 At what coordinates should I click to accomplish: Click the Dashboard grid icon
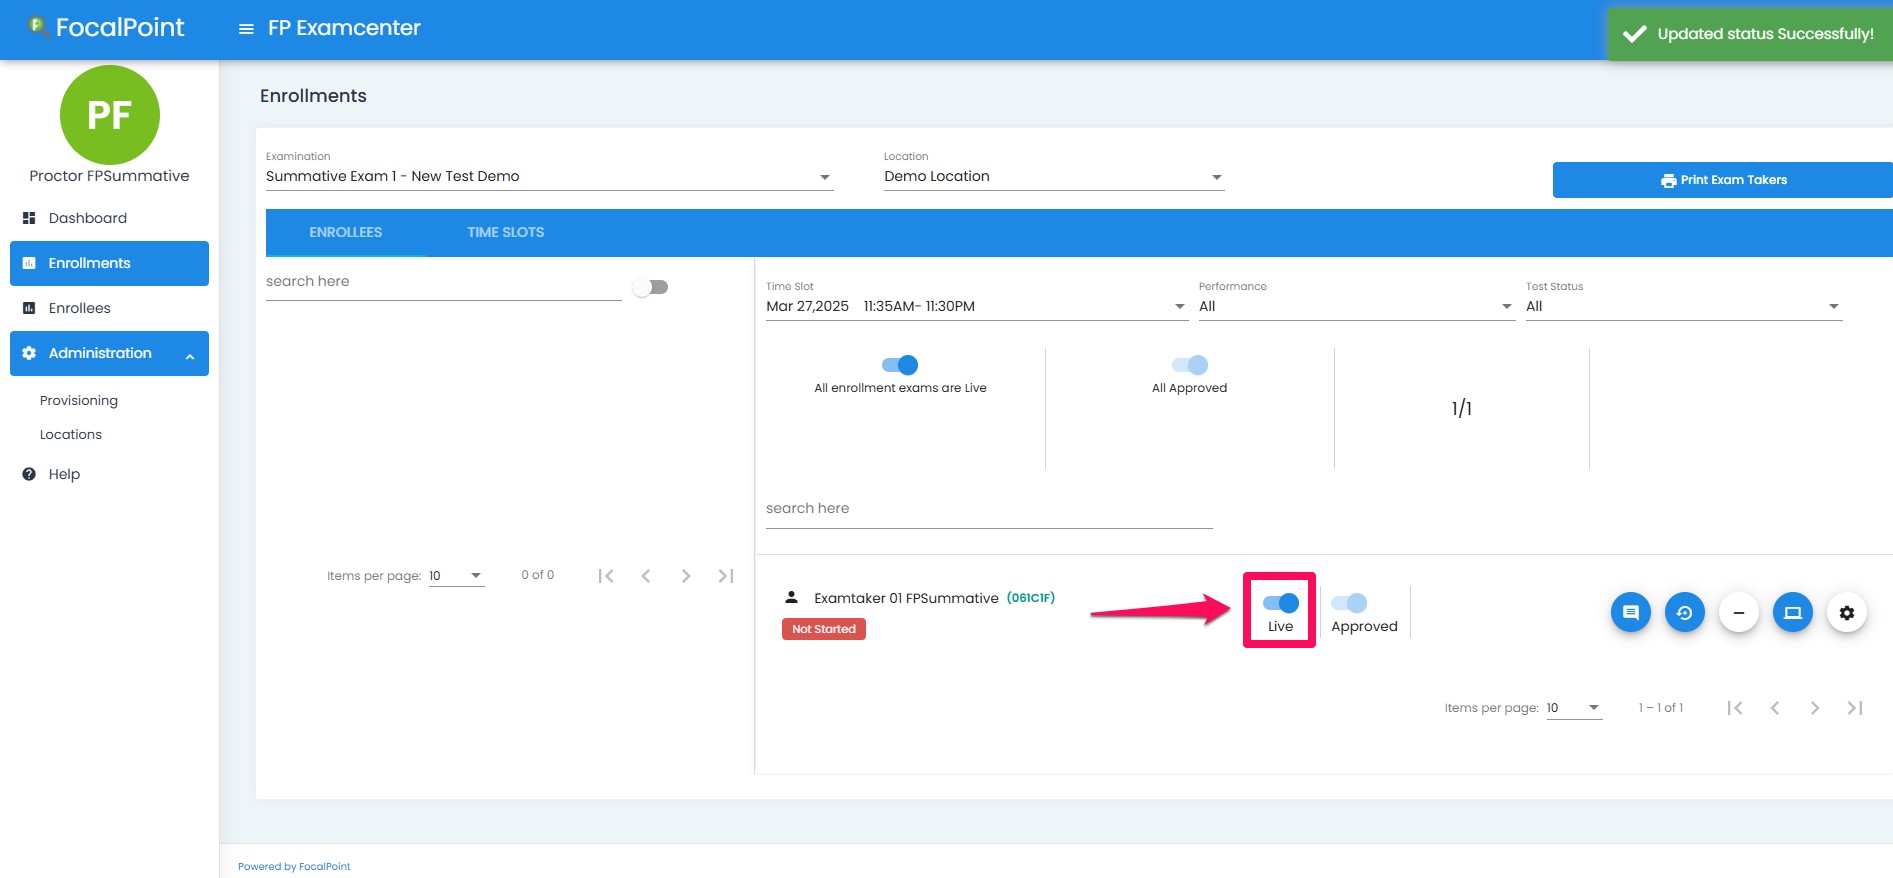click(29, 218)
